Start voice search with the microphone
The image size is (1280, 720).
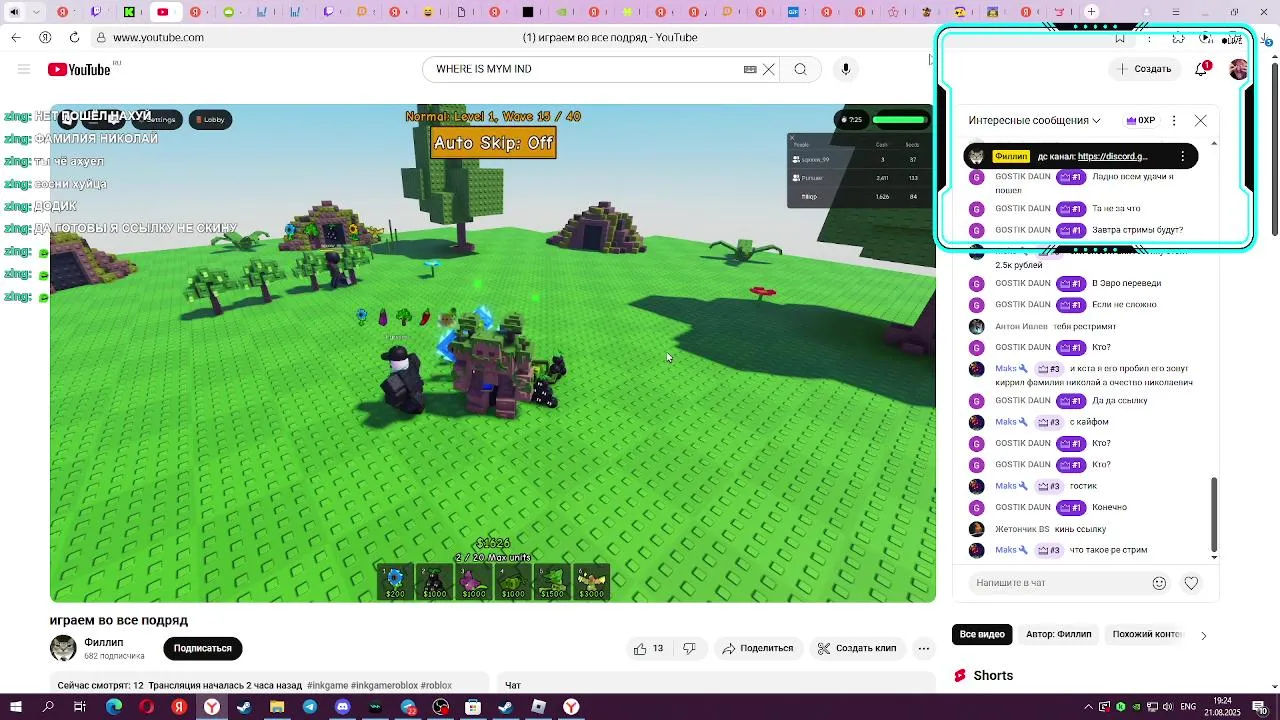pos(846,69)
